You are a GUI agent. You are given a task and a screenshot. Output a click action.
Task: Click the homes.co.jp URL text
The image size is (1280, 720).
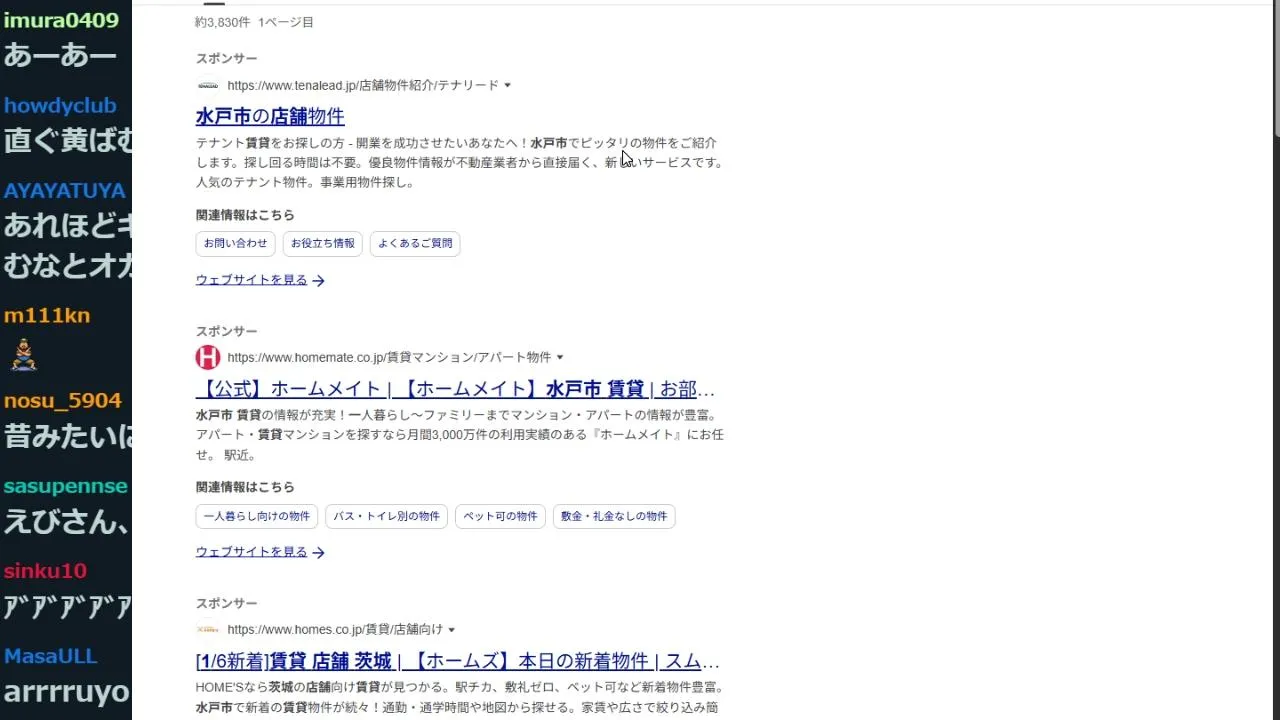point(335,630)
